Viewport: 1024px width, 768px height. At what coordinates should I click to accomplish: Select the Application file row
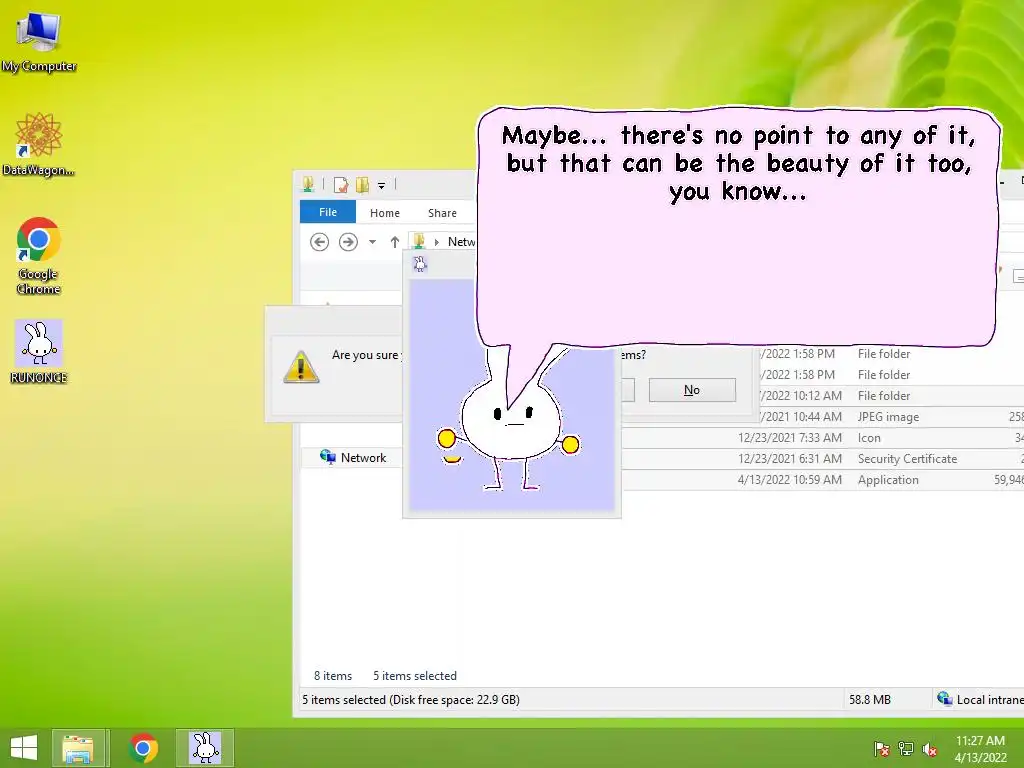pos(822,479)
